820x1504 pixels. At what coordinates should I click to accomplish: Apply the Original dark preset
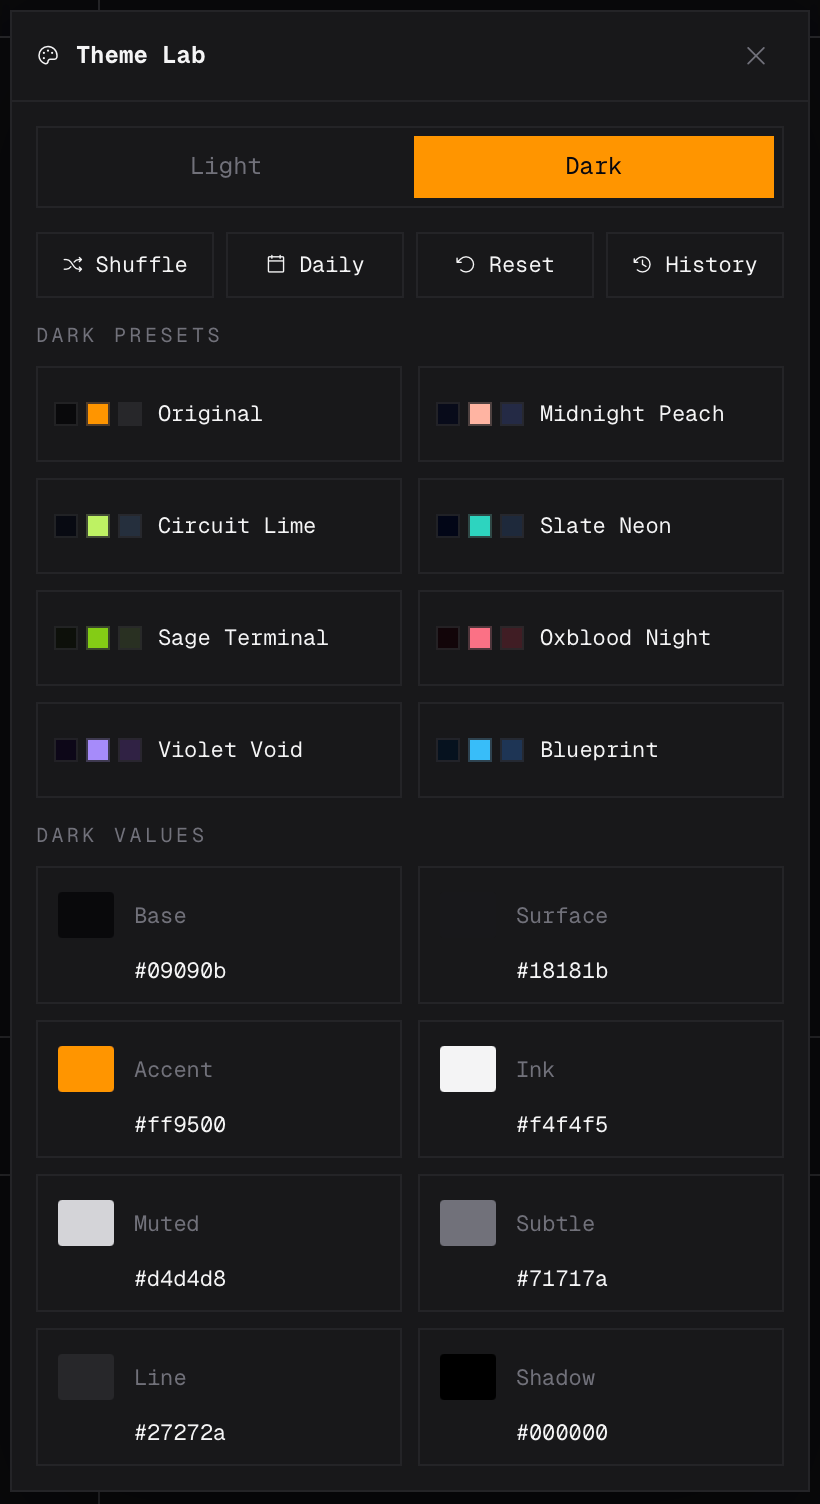[219, 414]
